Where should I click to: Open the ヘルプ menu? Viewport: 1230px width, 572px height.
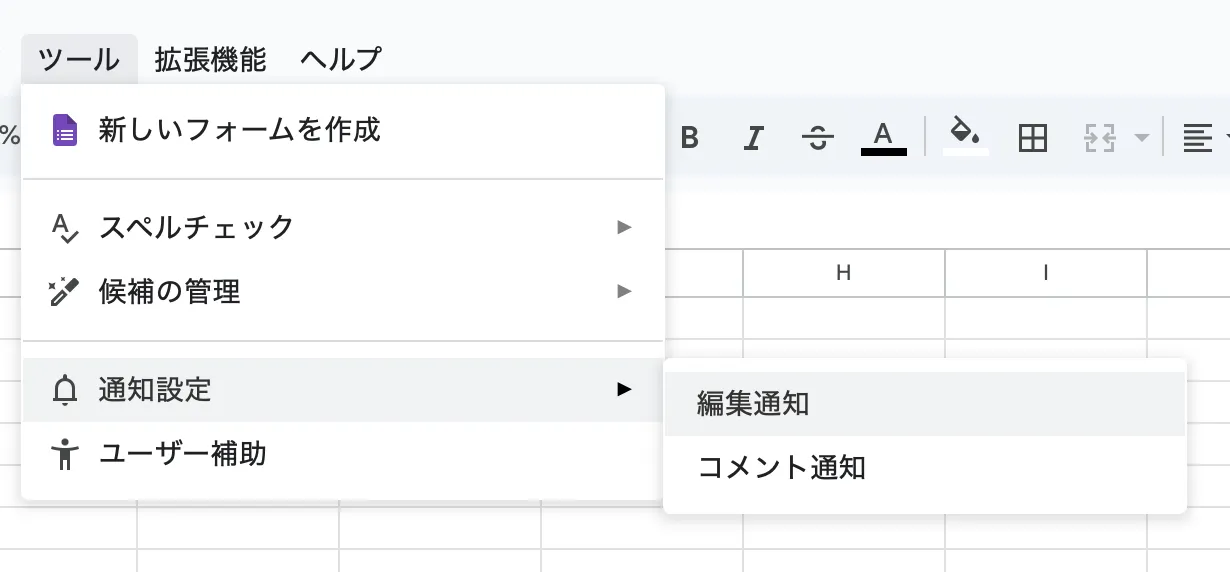coord(340,60)
